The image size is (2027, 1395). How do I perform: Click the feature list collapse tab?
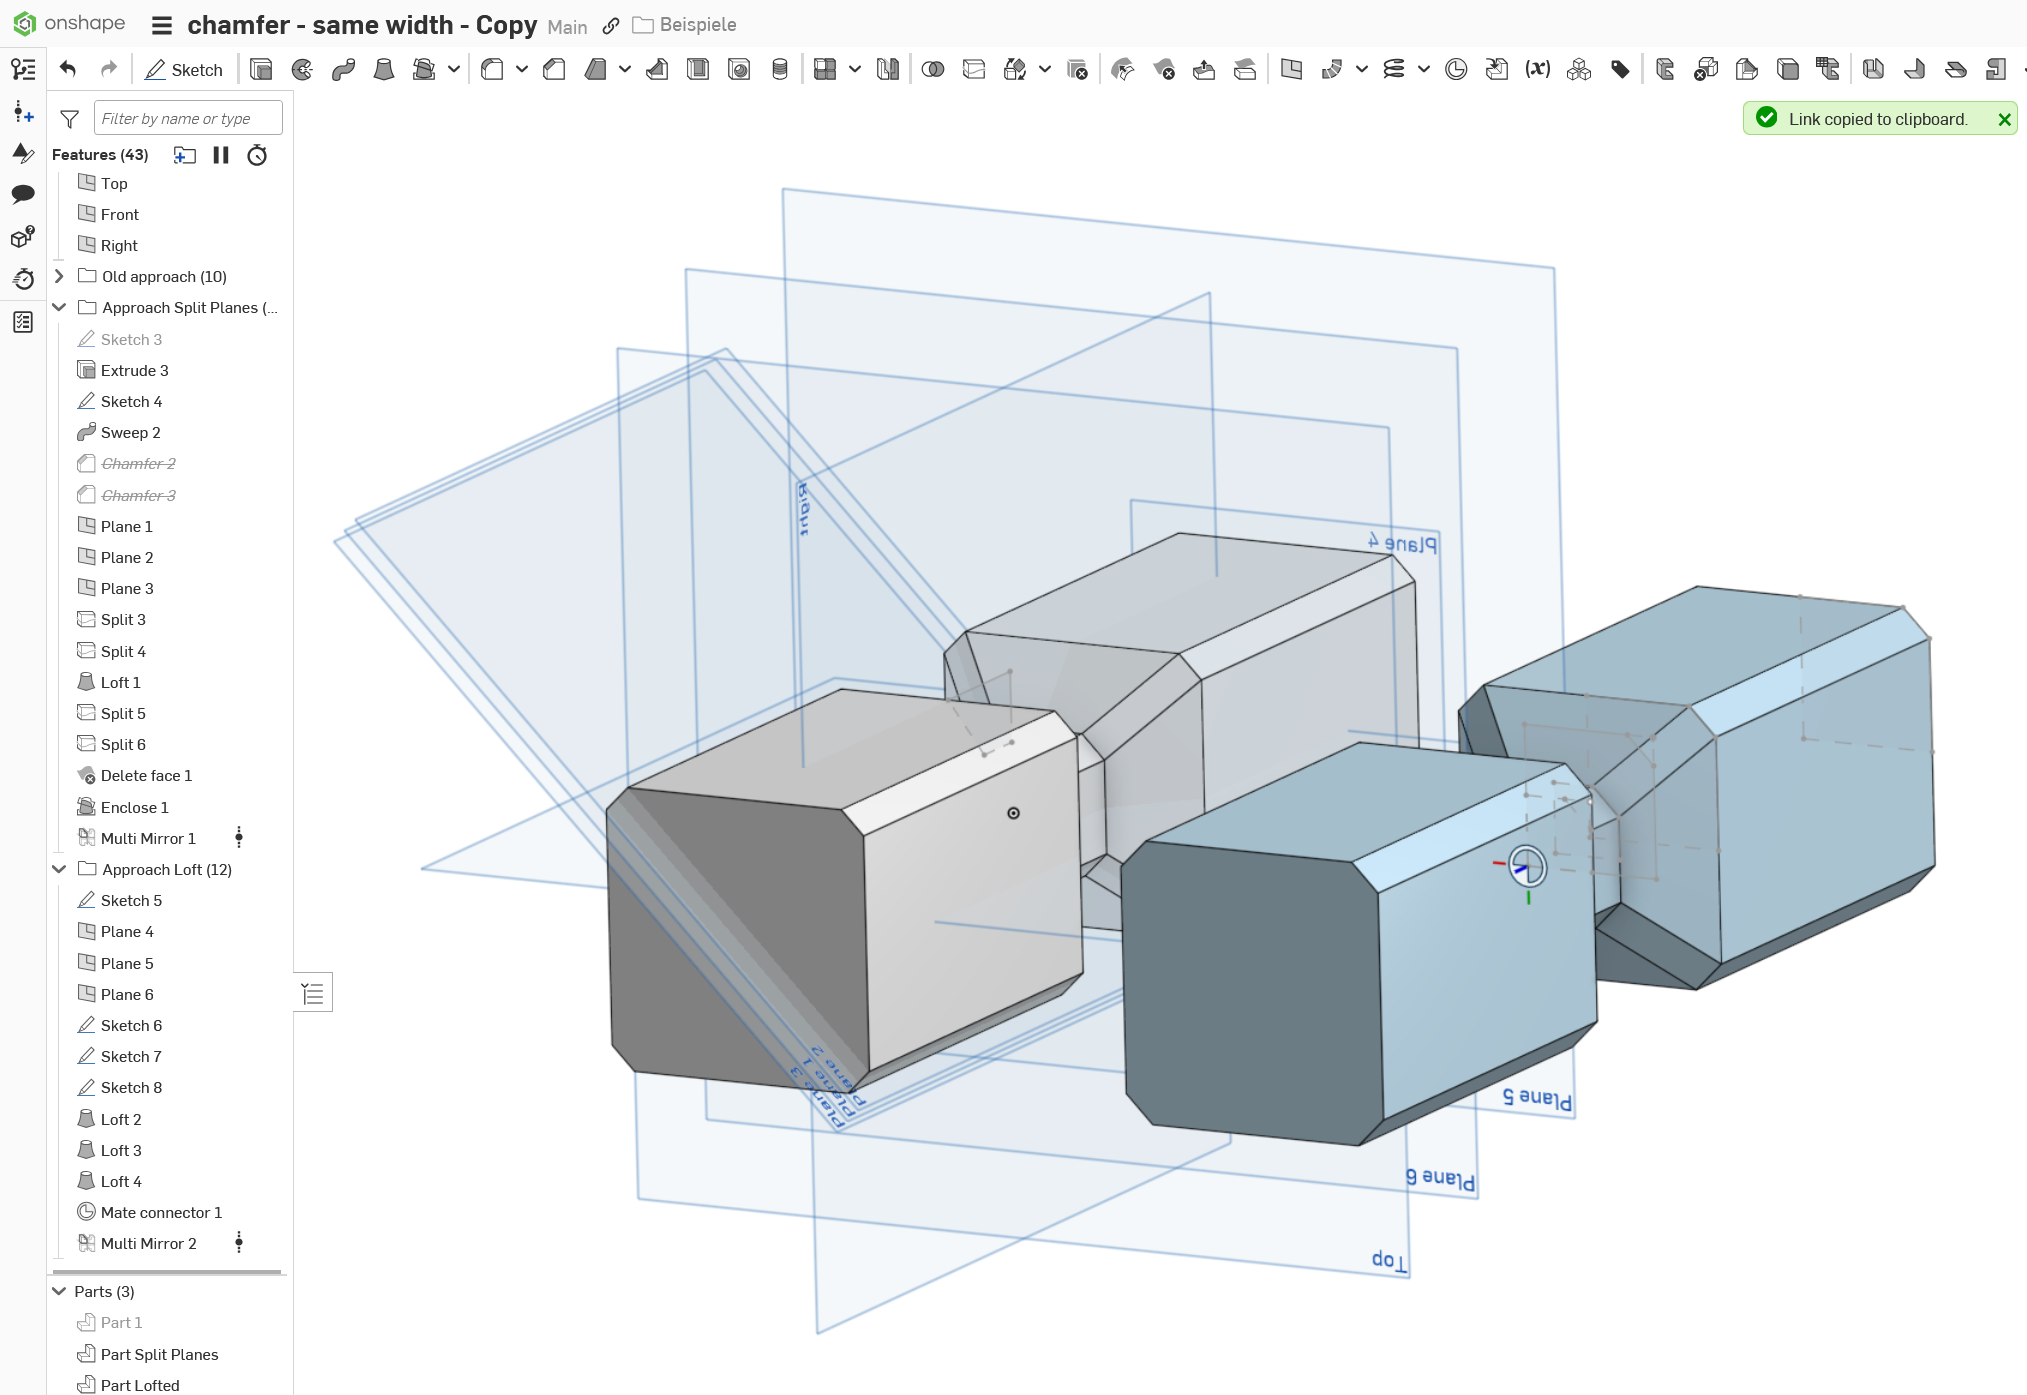coord(313,992)
